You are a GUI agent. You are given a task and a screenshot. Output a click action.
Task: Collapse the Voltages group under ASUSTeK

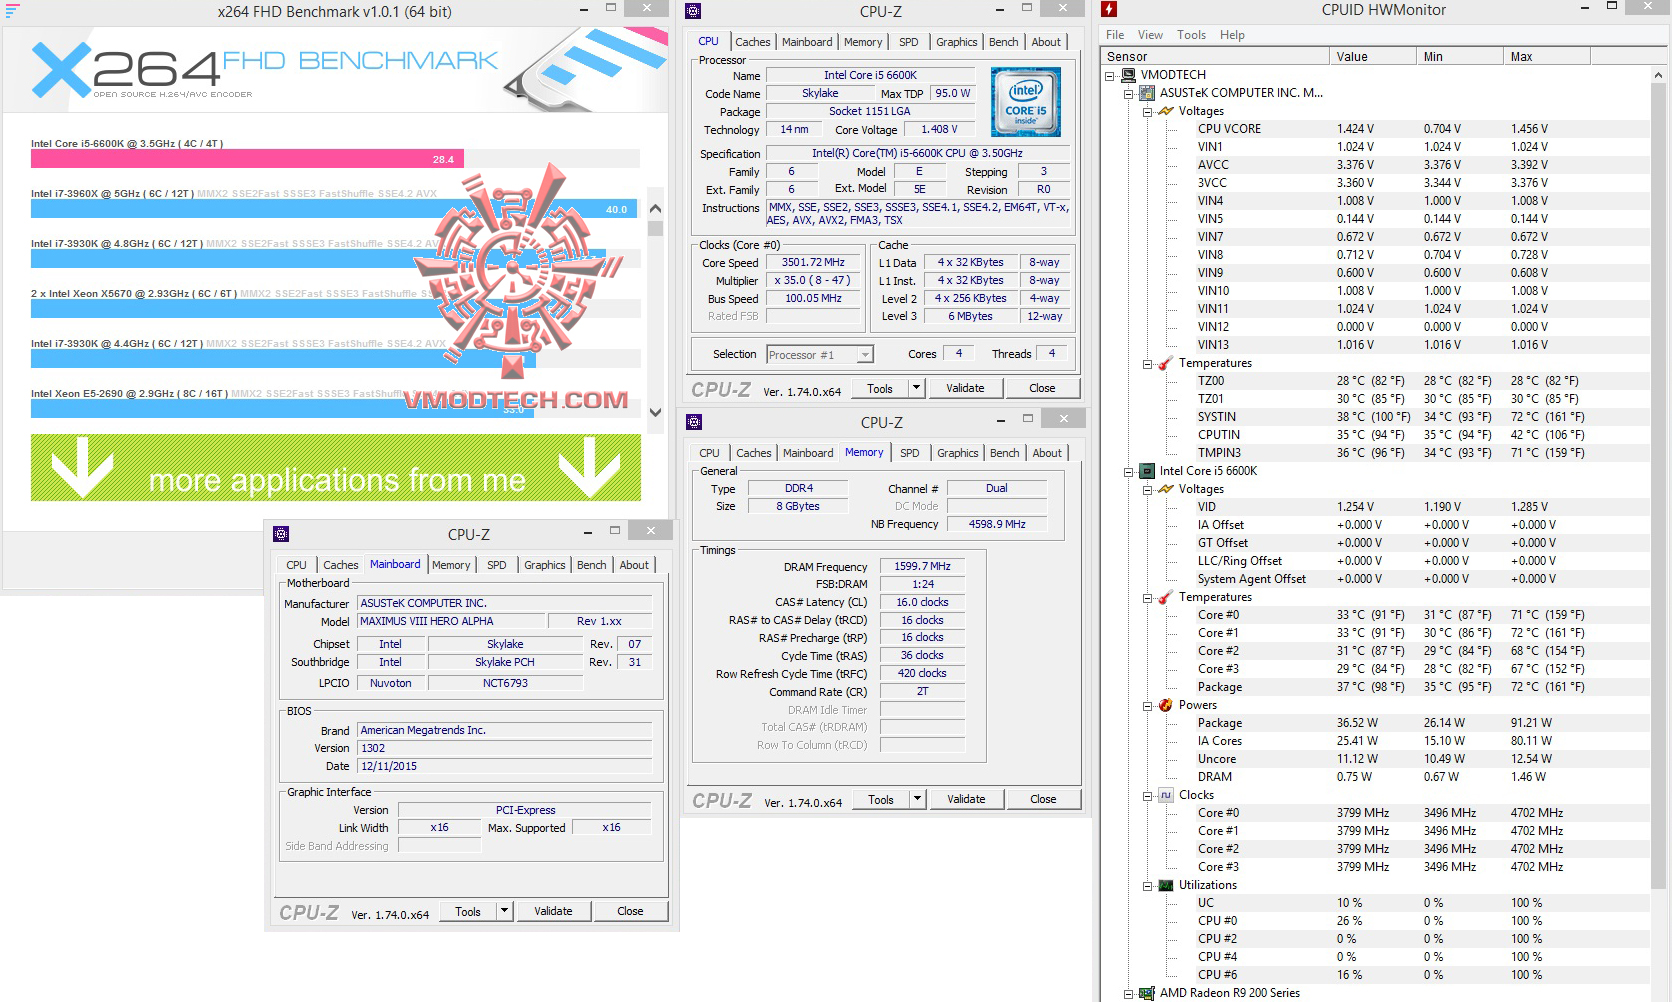click(1147, 112)
